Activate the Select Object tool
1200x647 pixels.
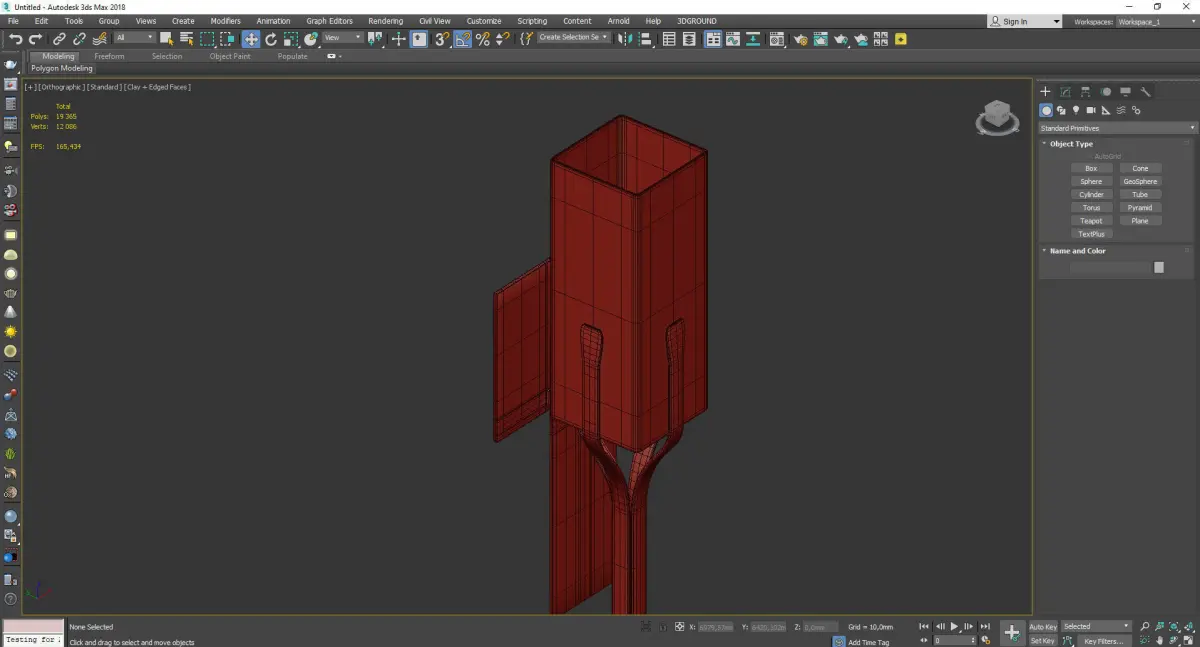166,39
